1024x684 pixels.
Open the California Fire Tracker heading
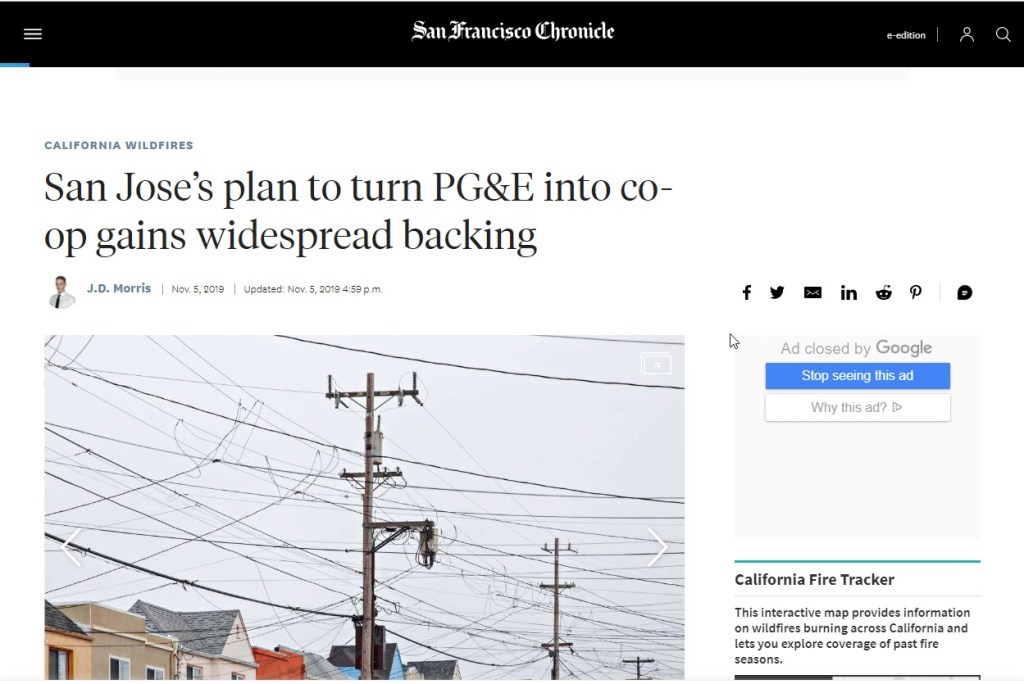pyautogui.click(x=814, y=579)
